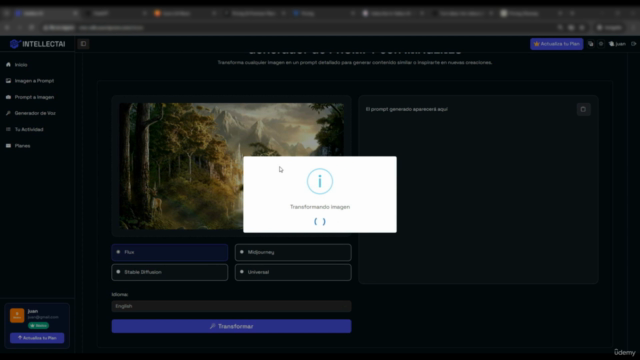Copy the generated prompt with clipboard icon
The width and height of the screenshot is (640, 360).
click(583, 109)
